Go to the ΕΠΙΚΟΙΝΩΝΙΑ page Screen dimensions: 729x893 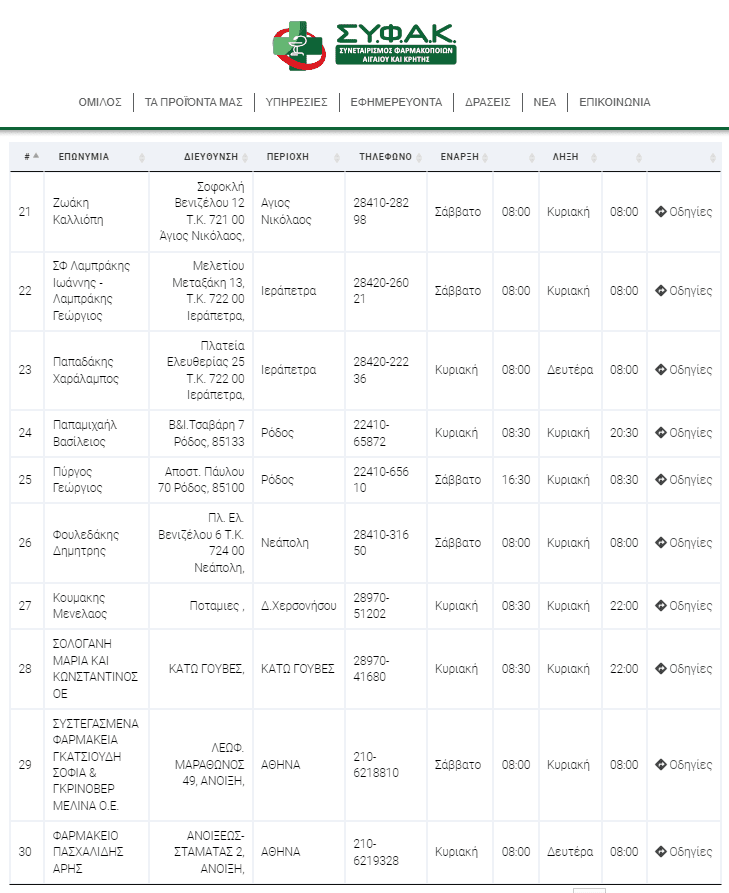tap(615, 103)
